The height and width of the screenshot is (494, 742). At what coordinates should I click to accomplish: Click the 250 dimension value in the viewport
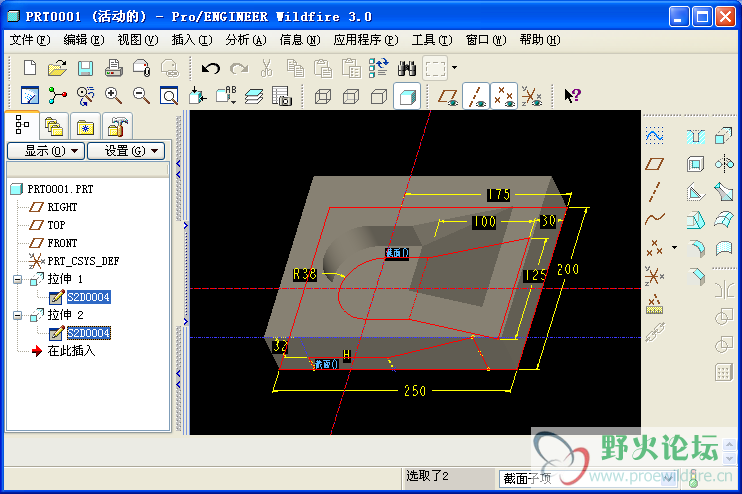pos(415,391)
